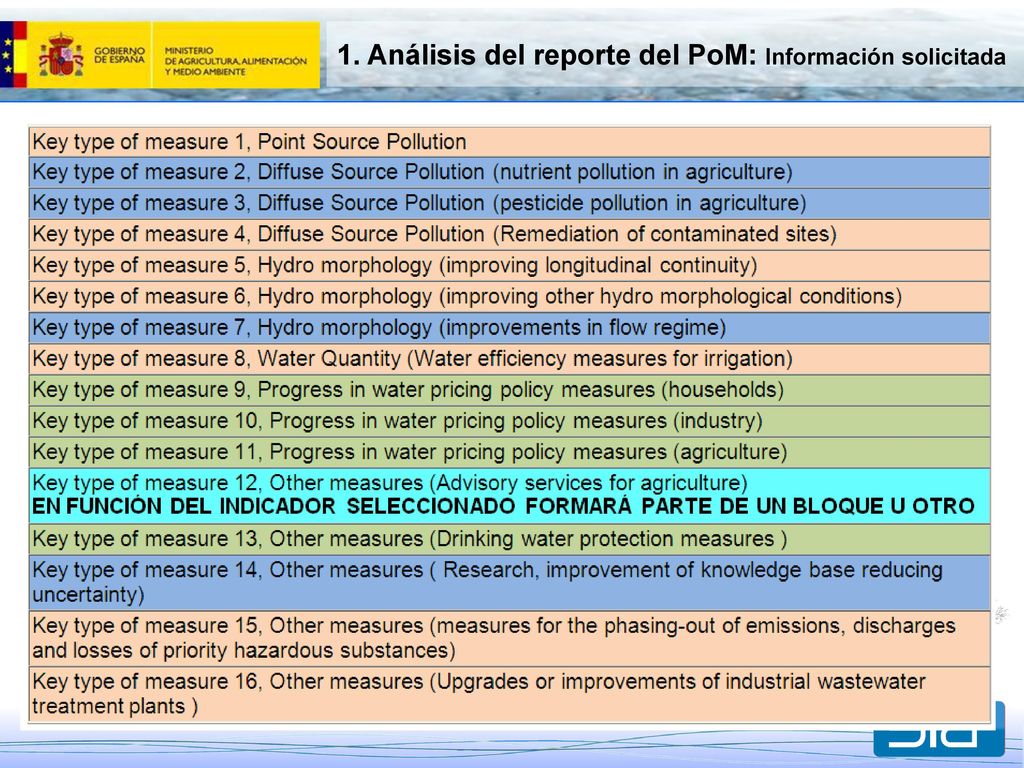Select the row Key type of measure 1, Point Source Pollution
1024x768 pixels.
[x=509, y=142]
